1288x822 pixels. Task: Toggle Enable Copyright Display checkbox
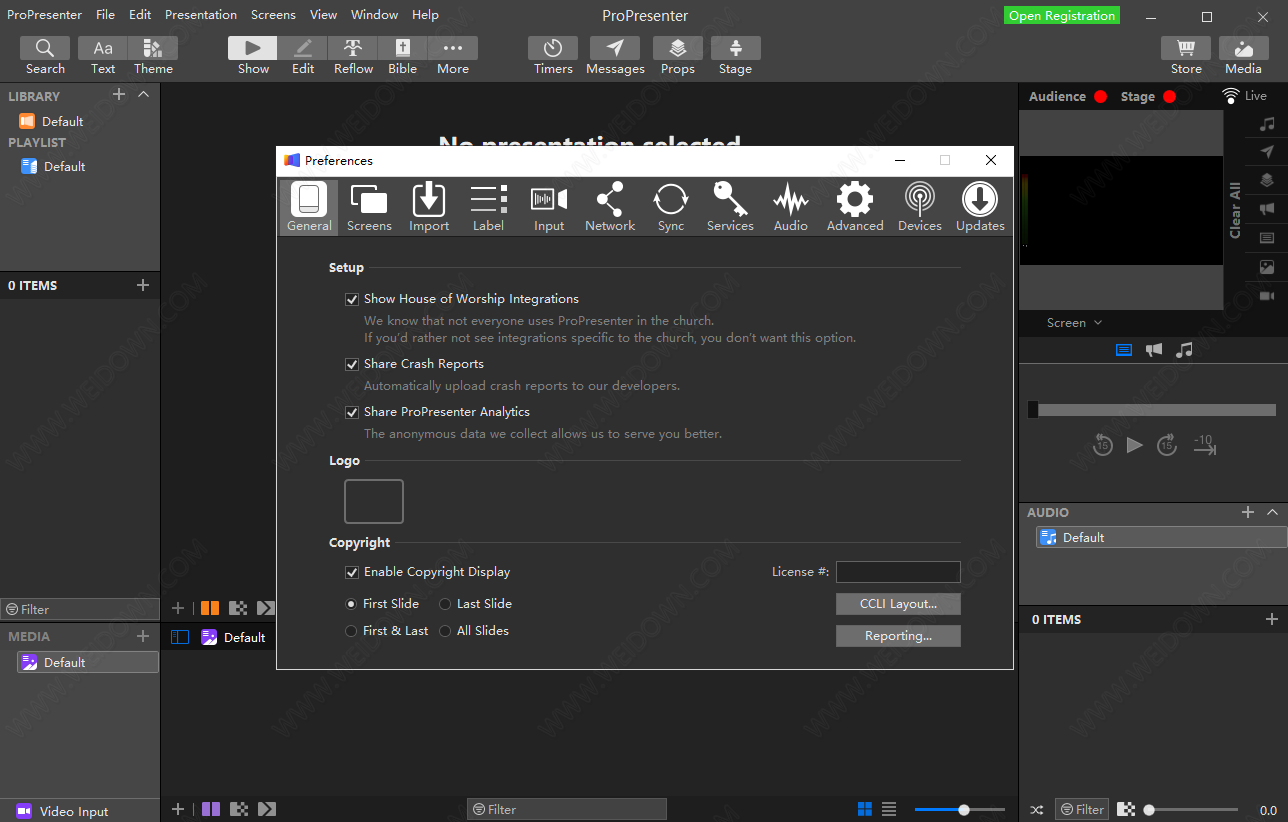click(352, 572)
